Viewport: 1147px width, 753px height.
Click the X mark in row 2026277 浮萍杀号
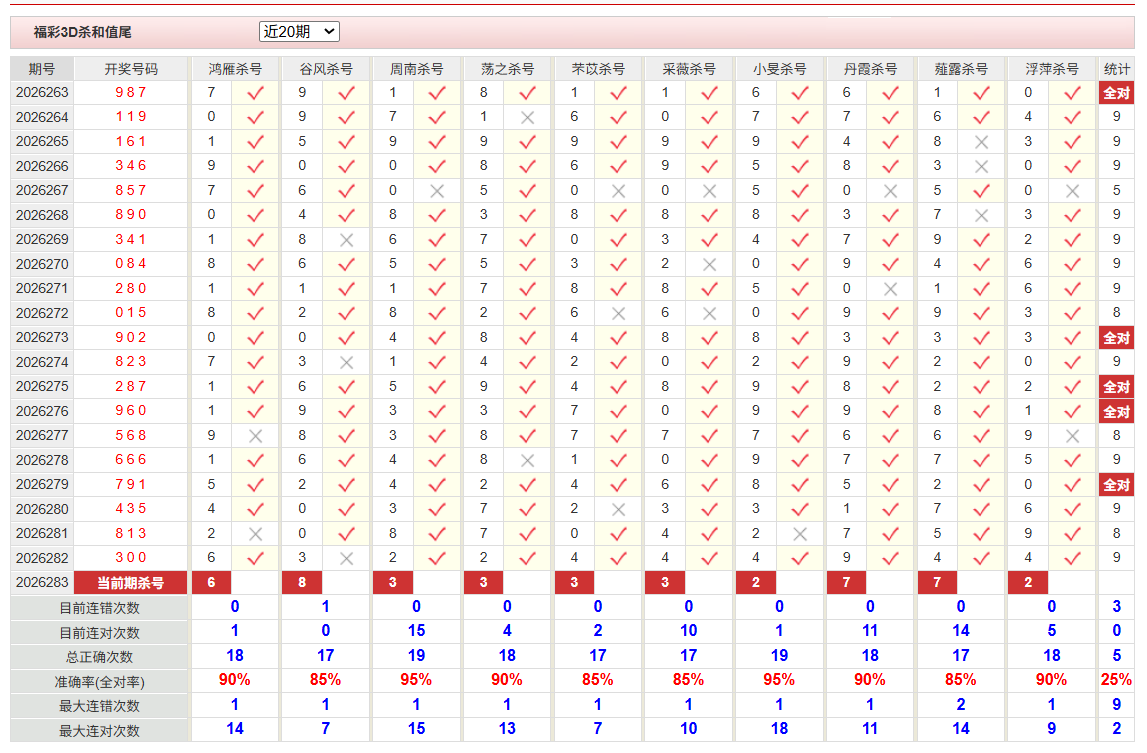[x=1072, y=436]
